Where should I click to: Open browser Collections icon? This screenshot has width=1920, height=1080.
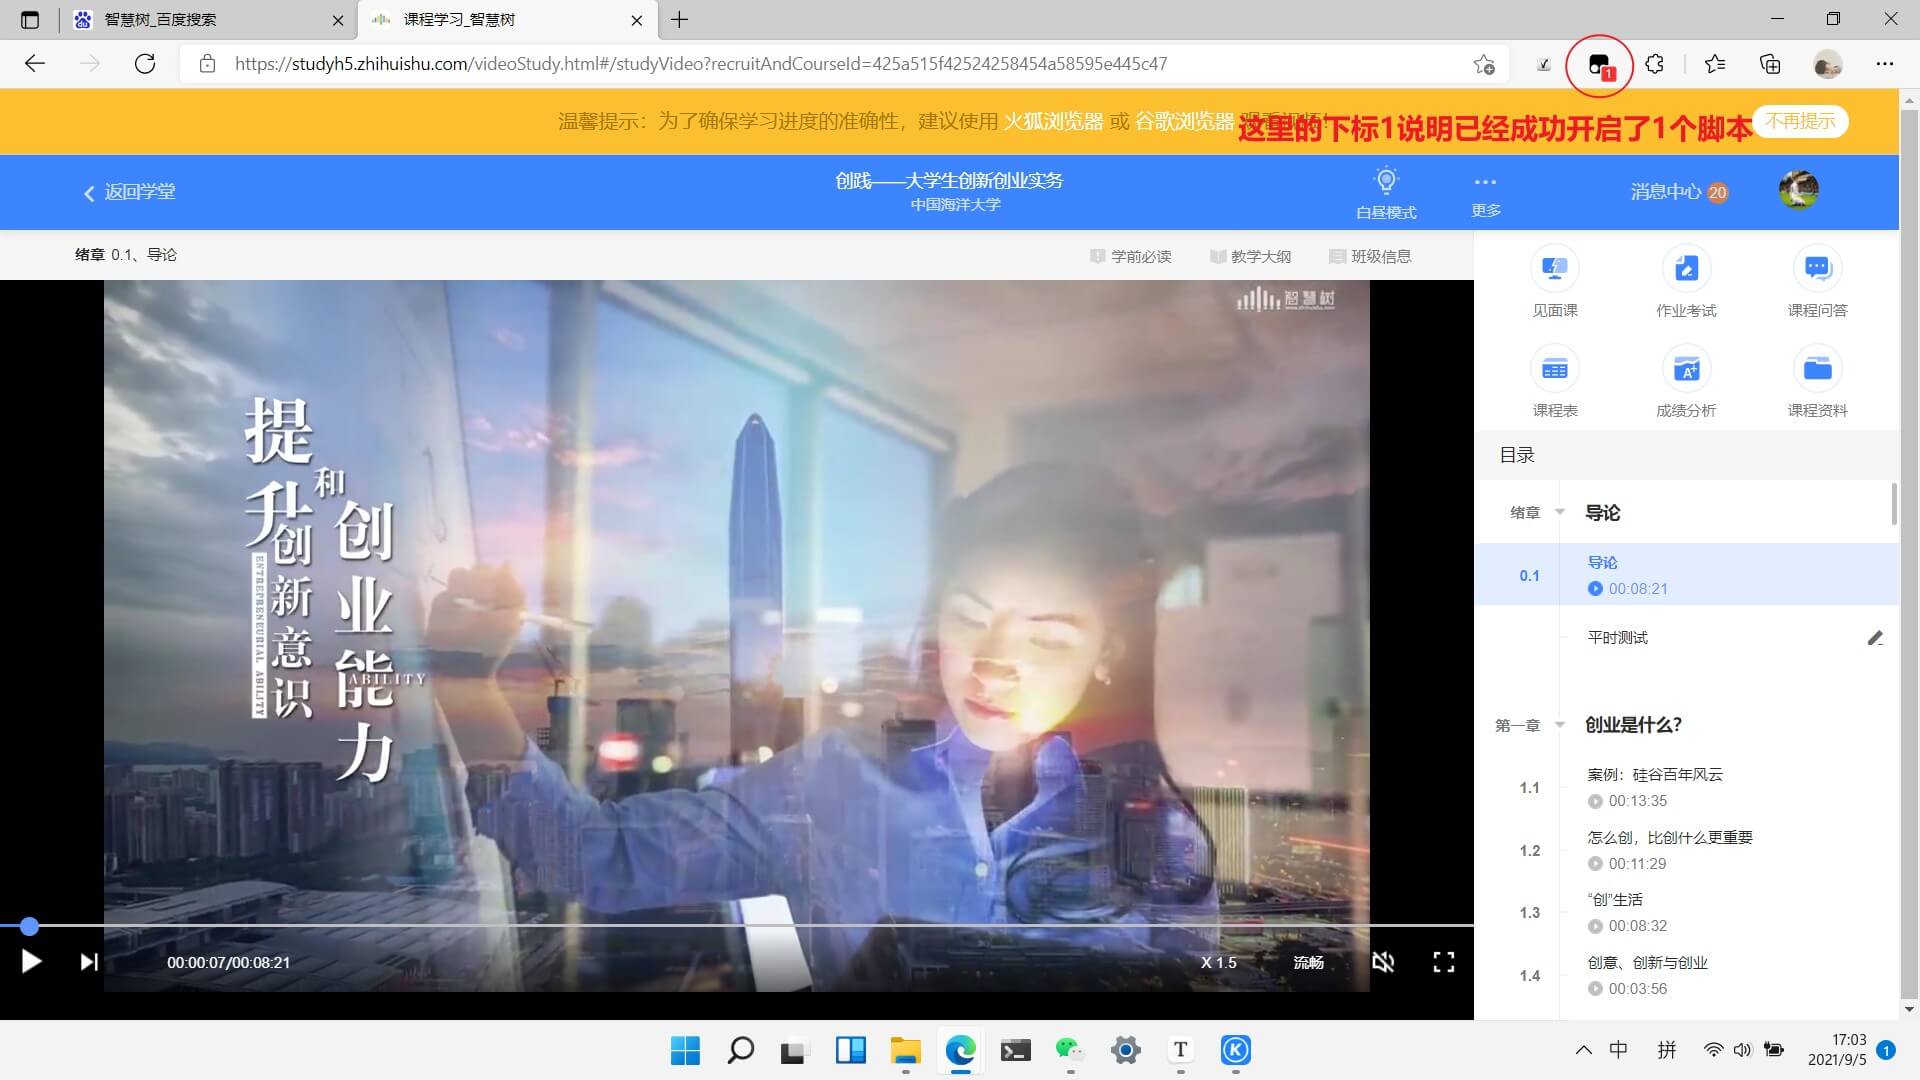tap(1770, 64)
